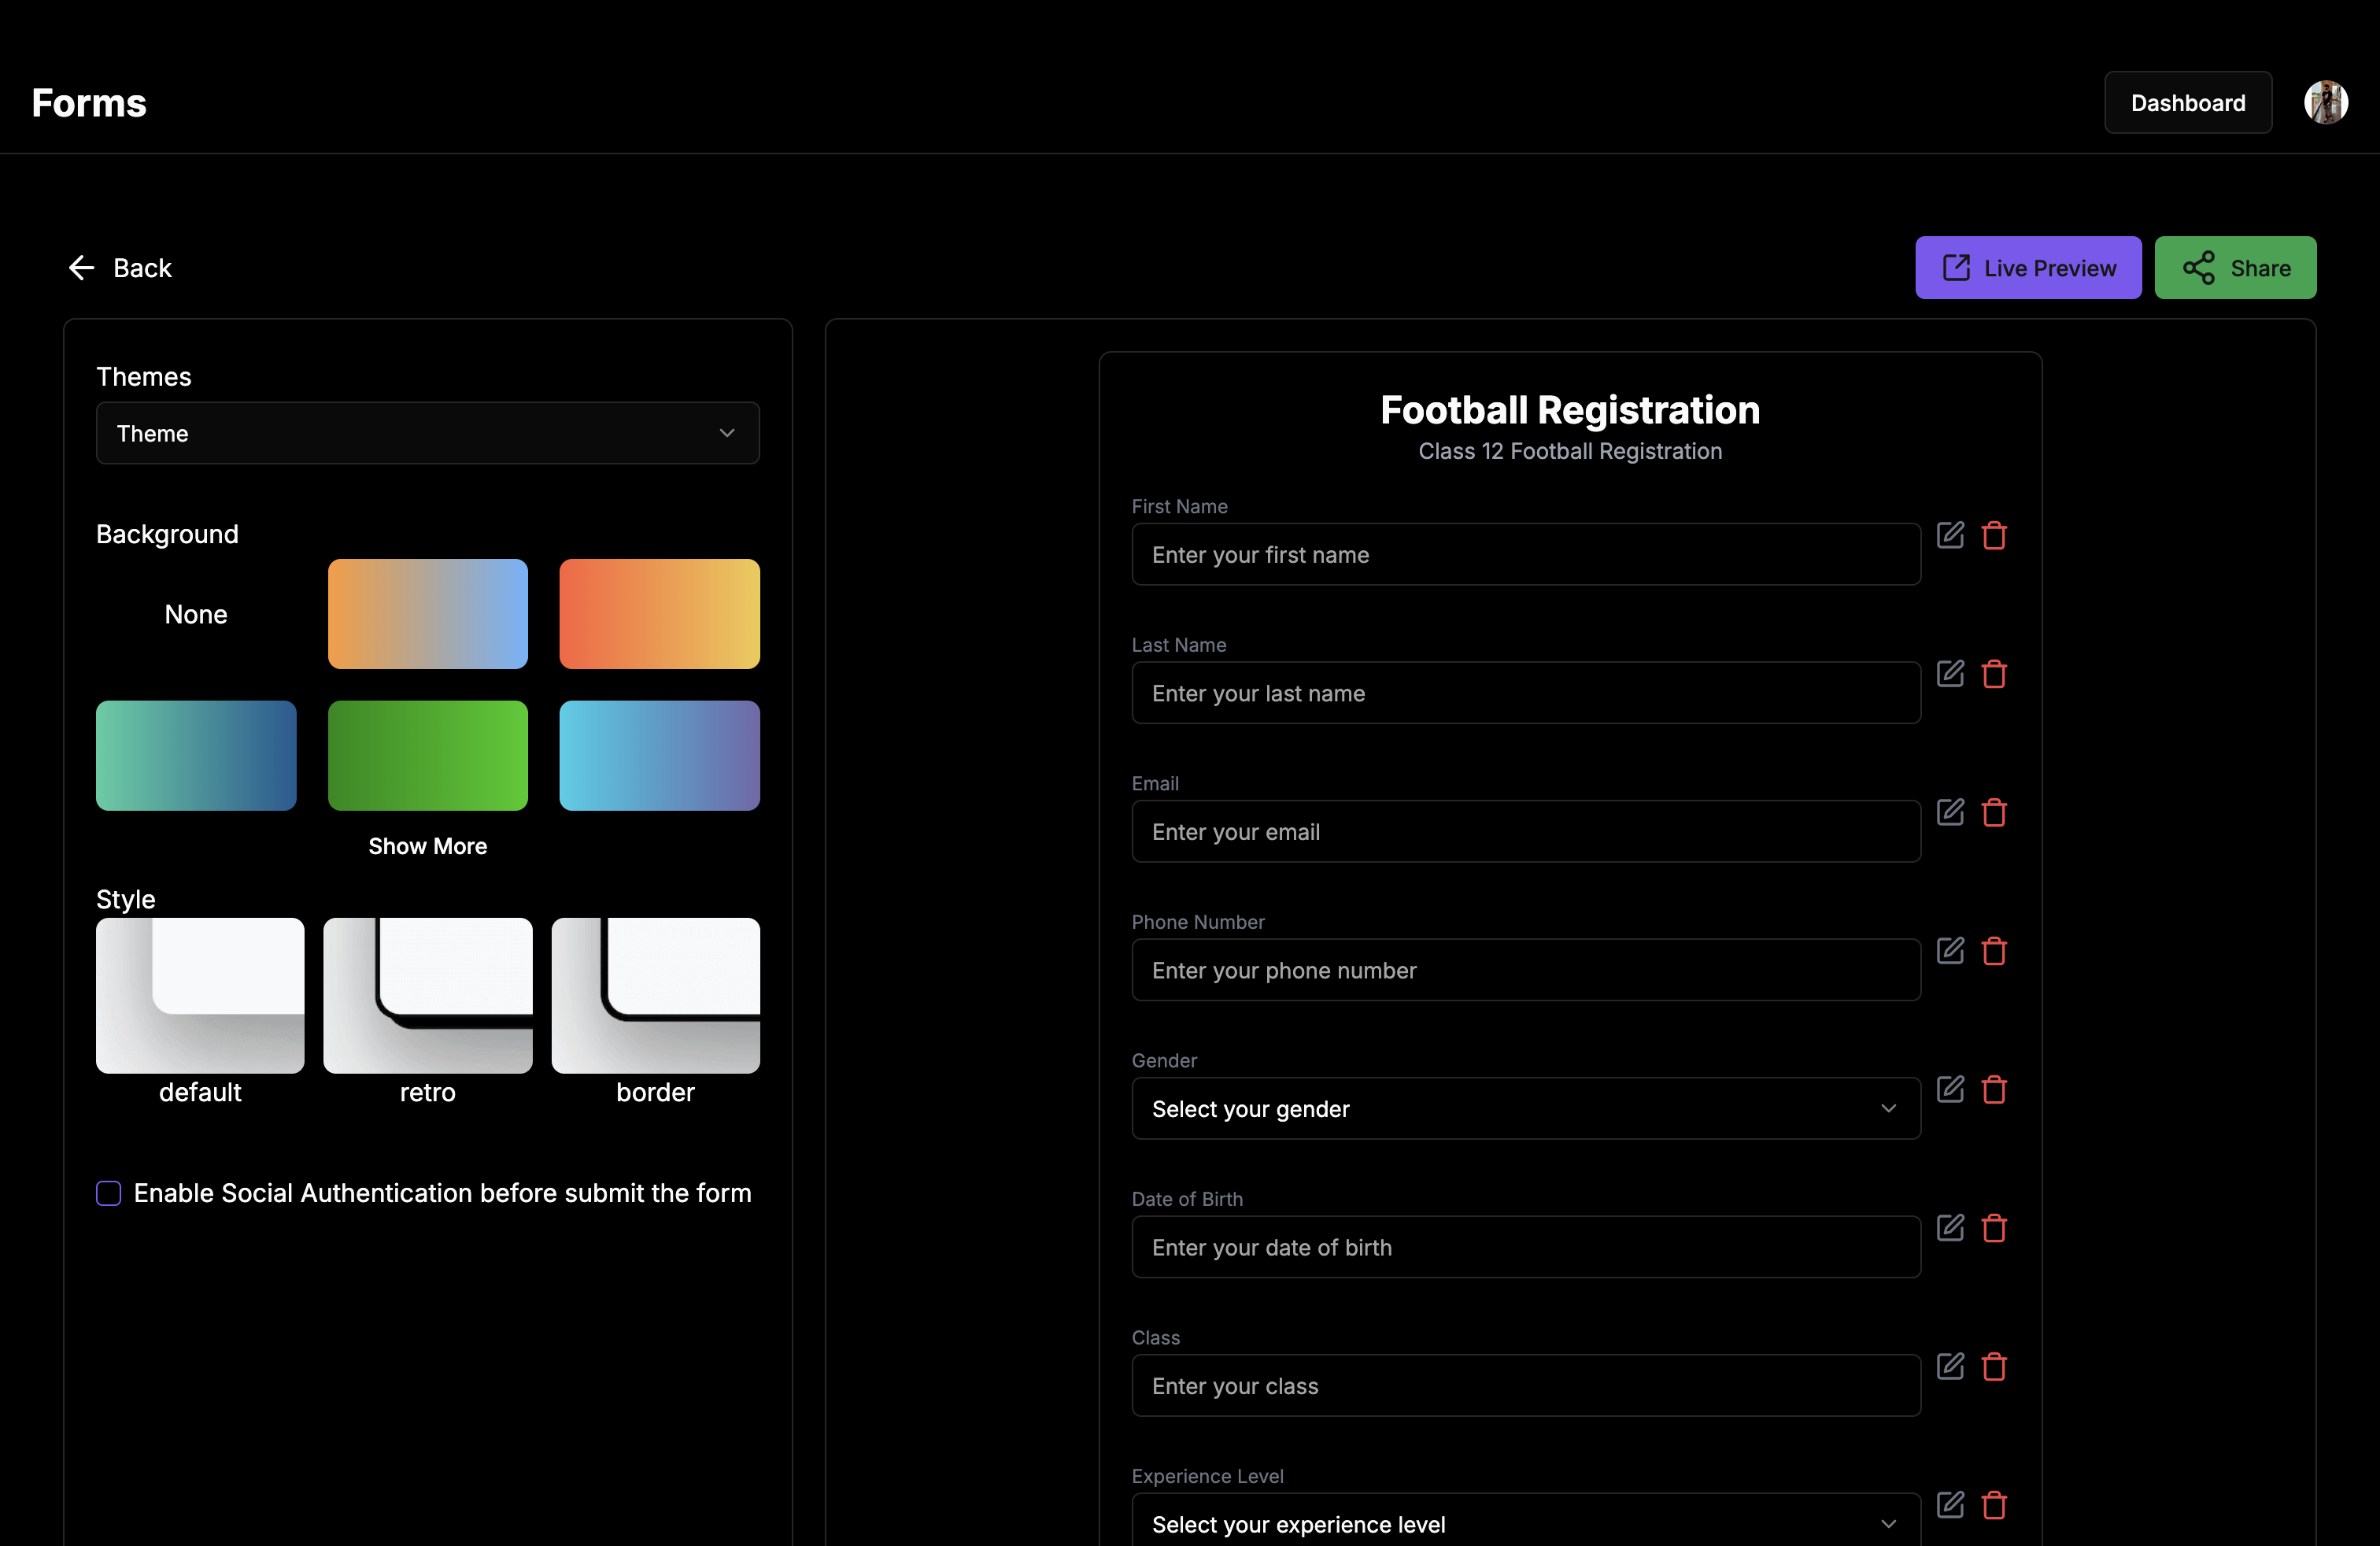Show more background options
The image size is (2380, 1546).
[427, 846]
